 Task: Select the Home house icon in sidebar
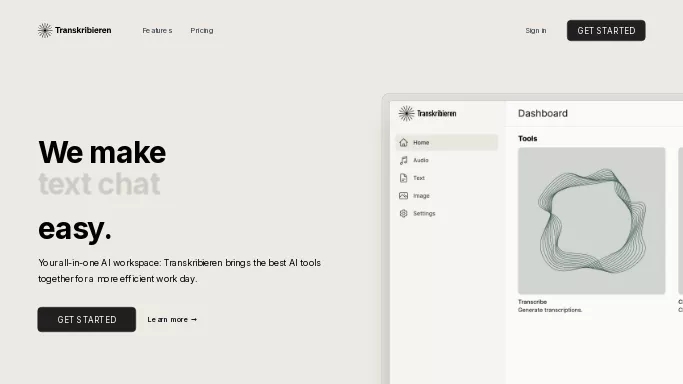click(403, 142)
